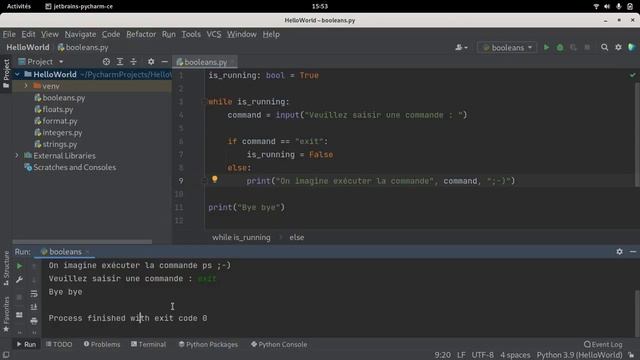Collapse all items in the Project panel
640x360 pixels.
133,62
